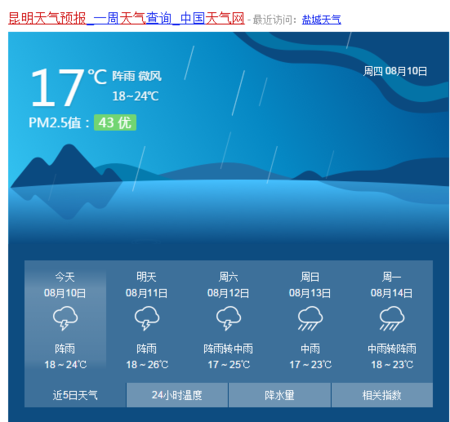Select the 今天 heading in the forecast
Screen dimensions: 450x422
tap(65, 277)
